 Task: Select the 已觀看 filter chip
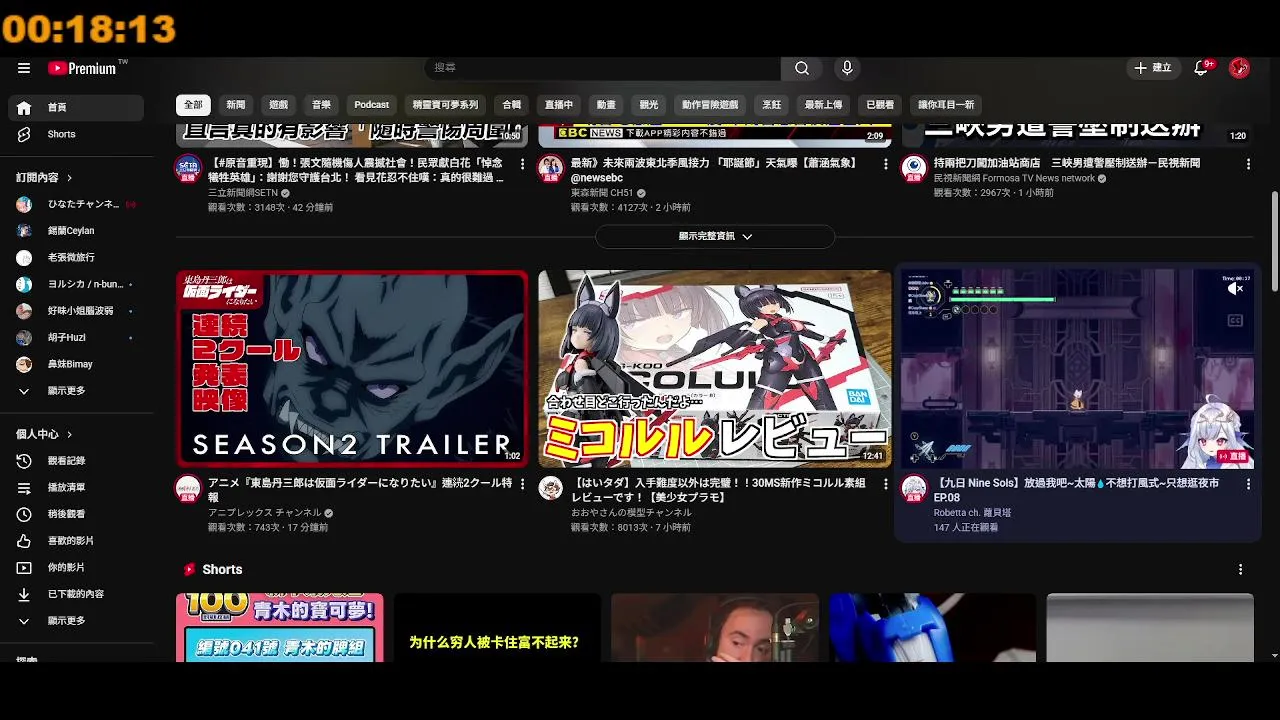(x=880, y=104)
